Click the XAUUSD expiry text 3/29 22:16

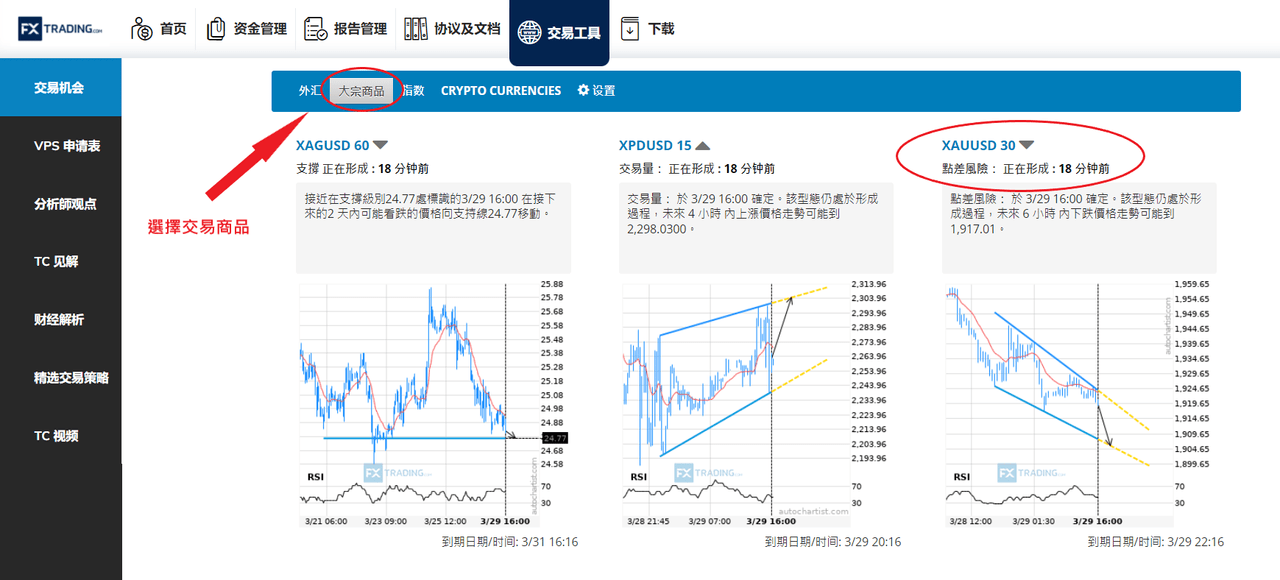click(x=1156, y=542)
